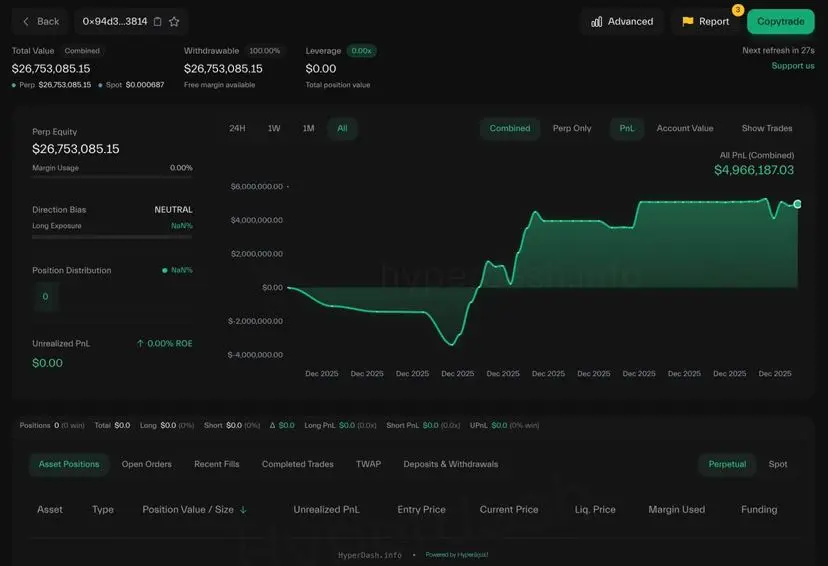
Task: Click All PnL value $4,966,187.03
Action: pos(754,170)
